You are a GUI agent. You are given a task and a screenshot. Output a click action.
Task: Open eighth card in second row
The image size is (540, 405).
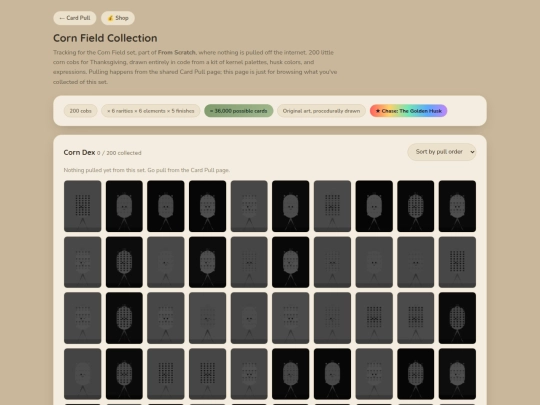374,262
